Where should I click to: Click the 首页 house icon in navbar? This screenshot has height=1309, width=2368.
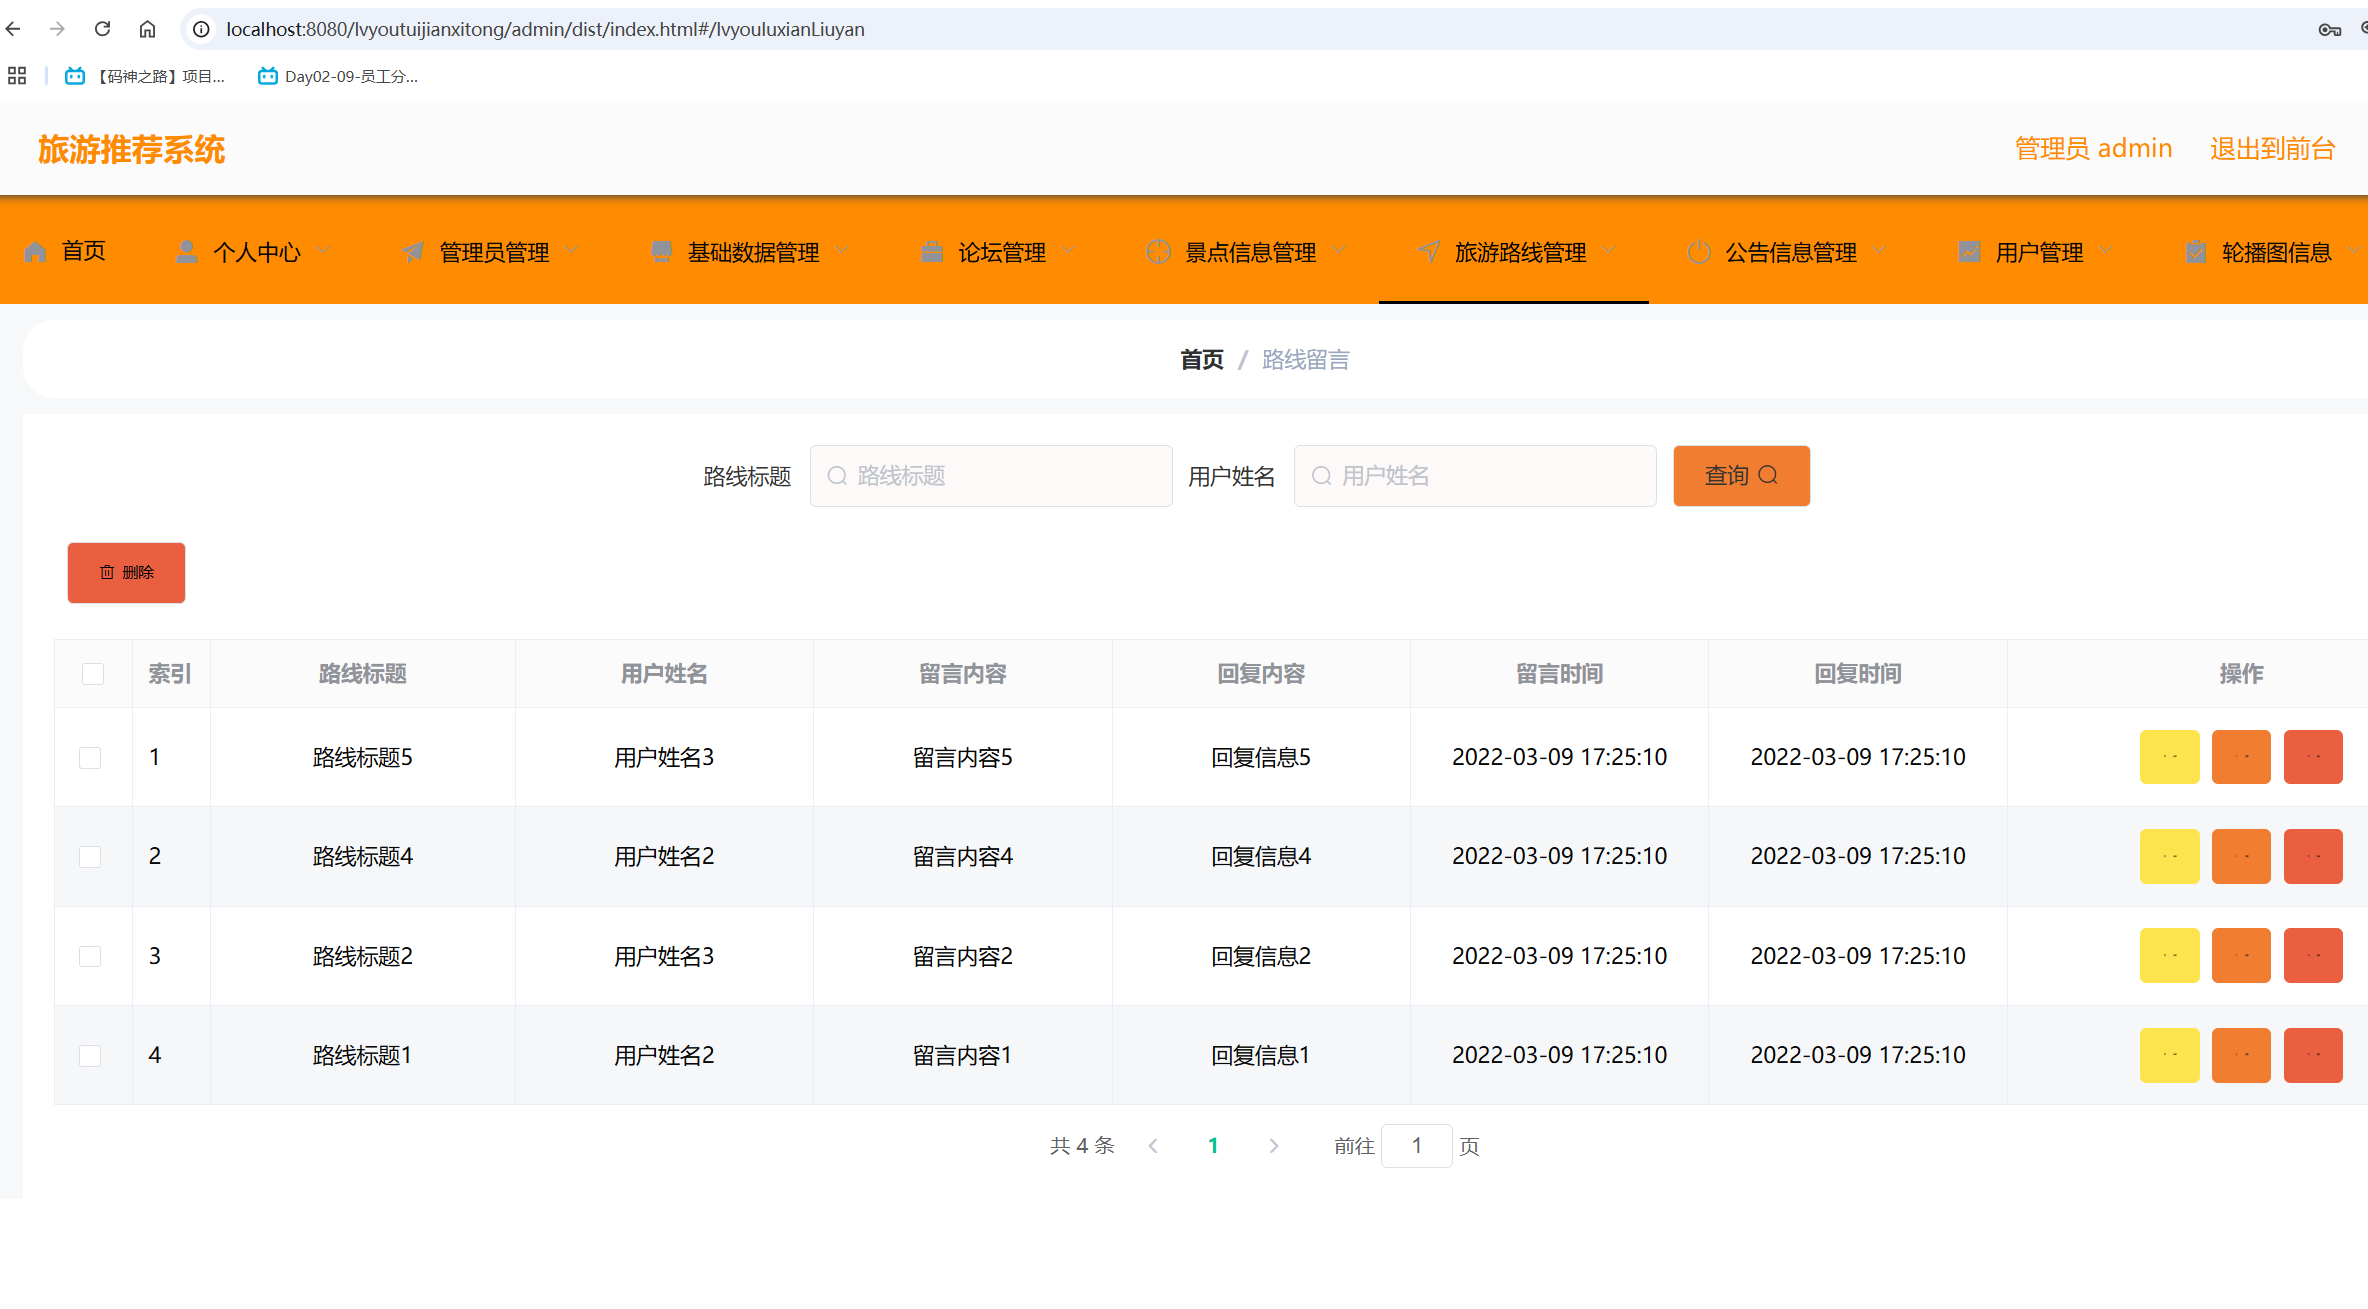35,252
